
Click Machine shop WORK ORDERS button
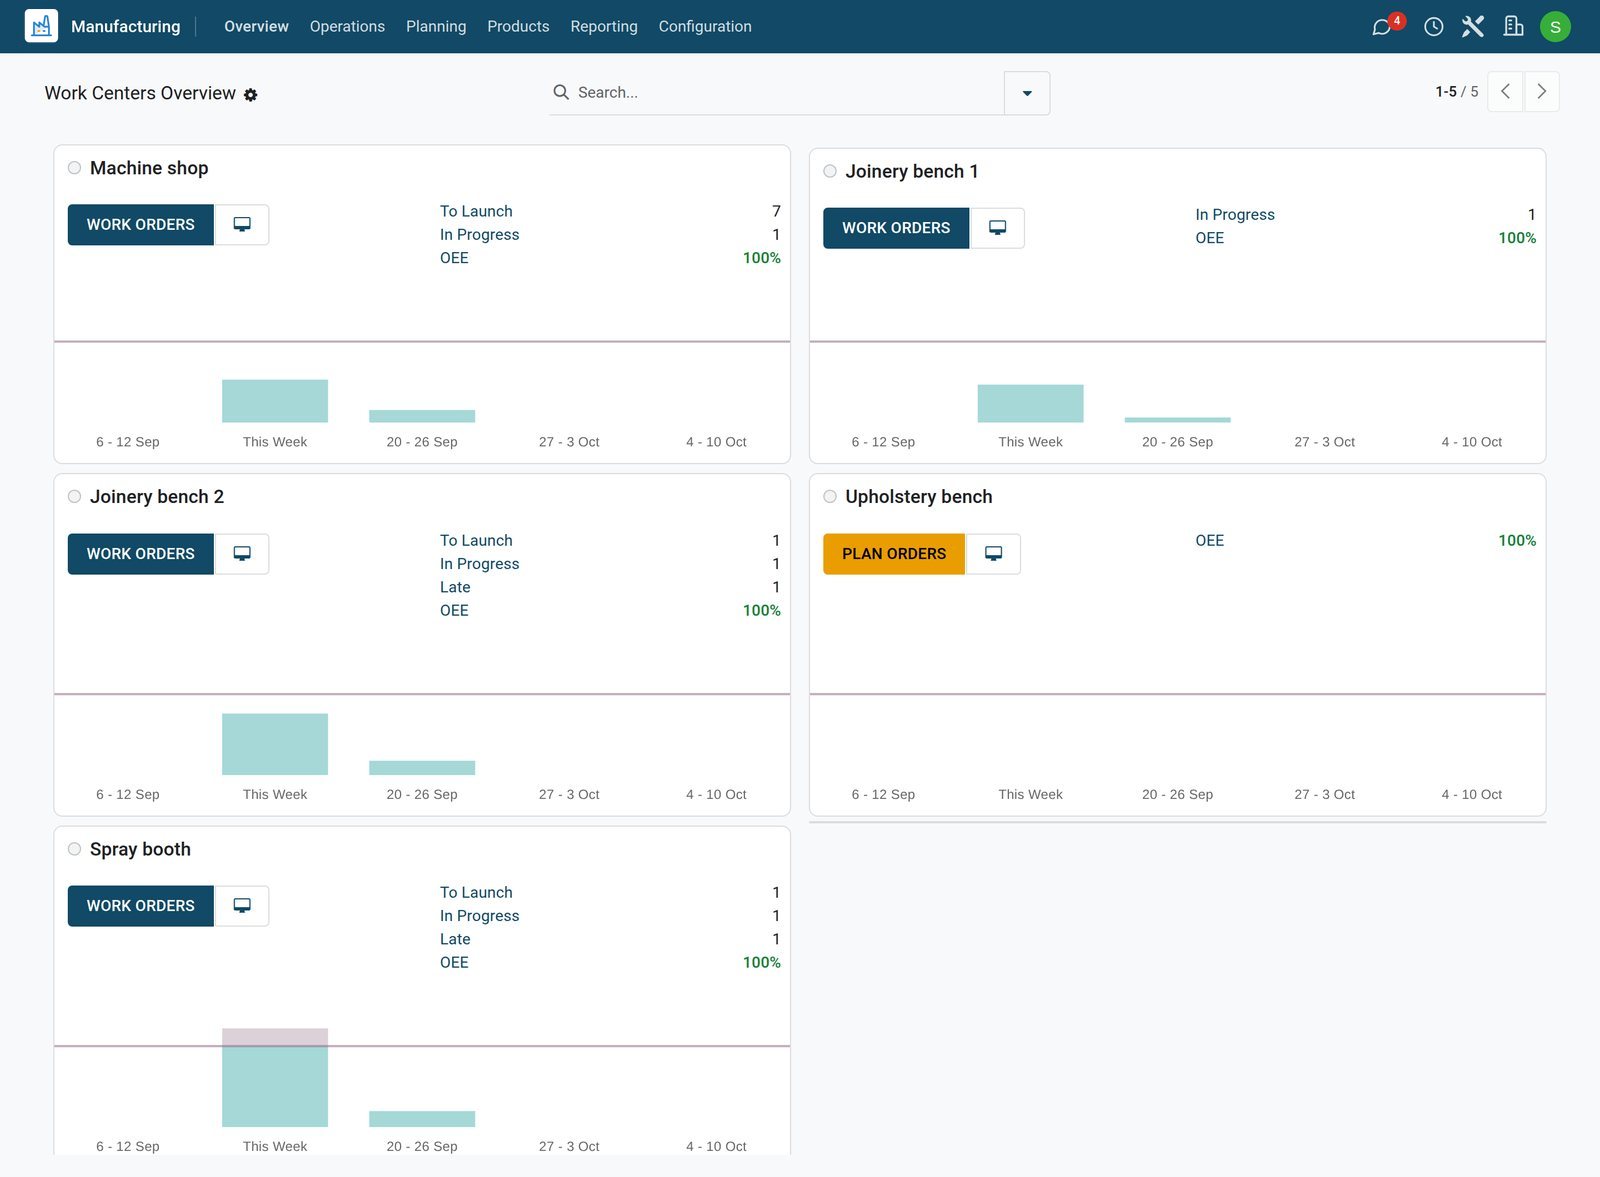pos(141,225)
